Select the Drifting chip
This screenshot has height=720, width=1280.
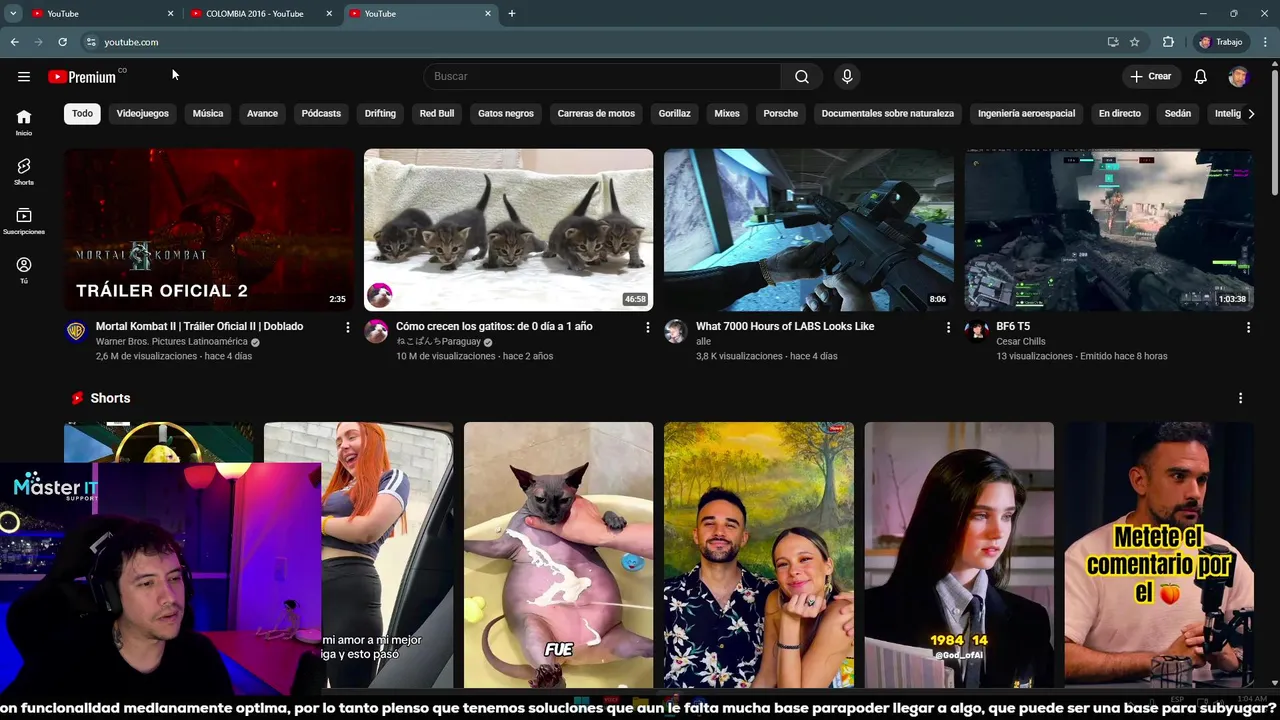380,113
